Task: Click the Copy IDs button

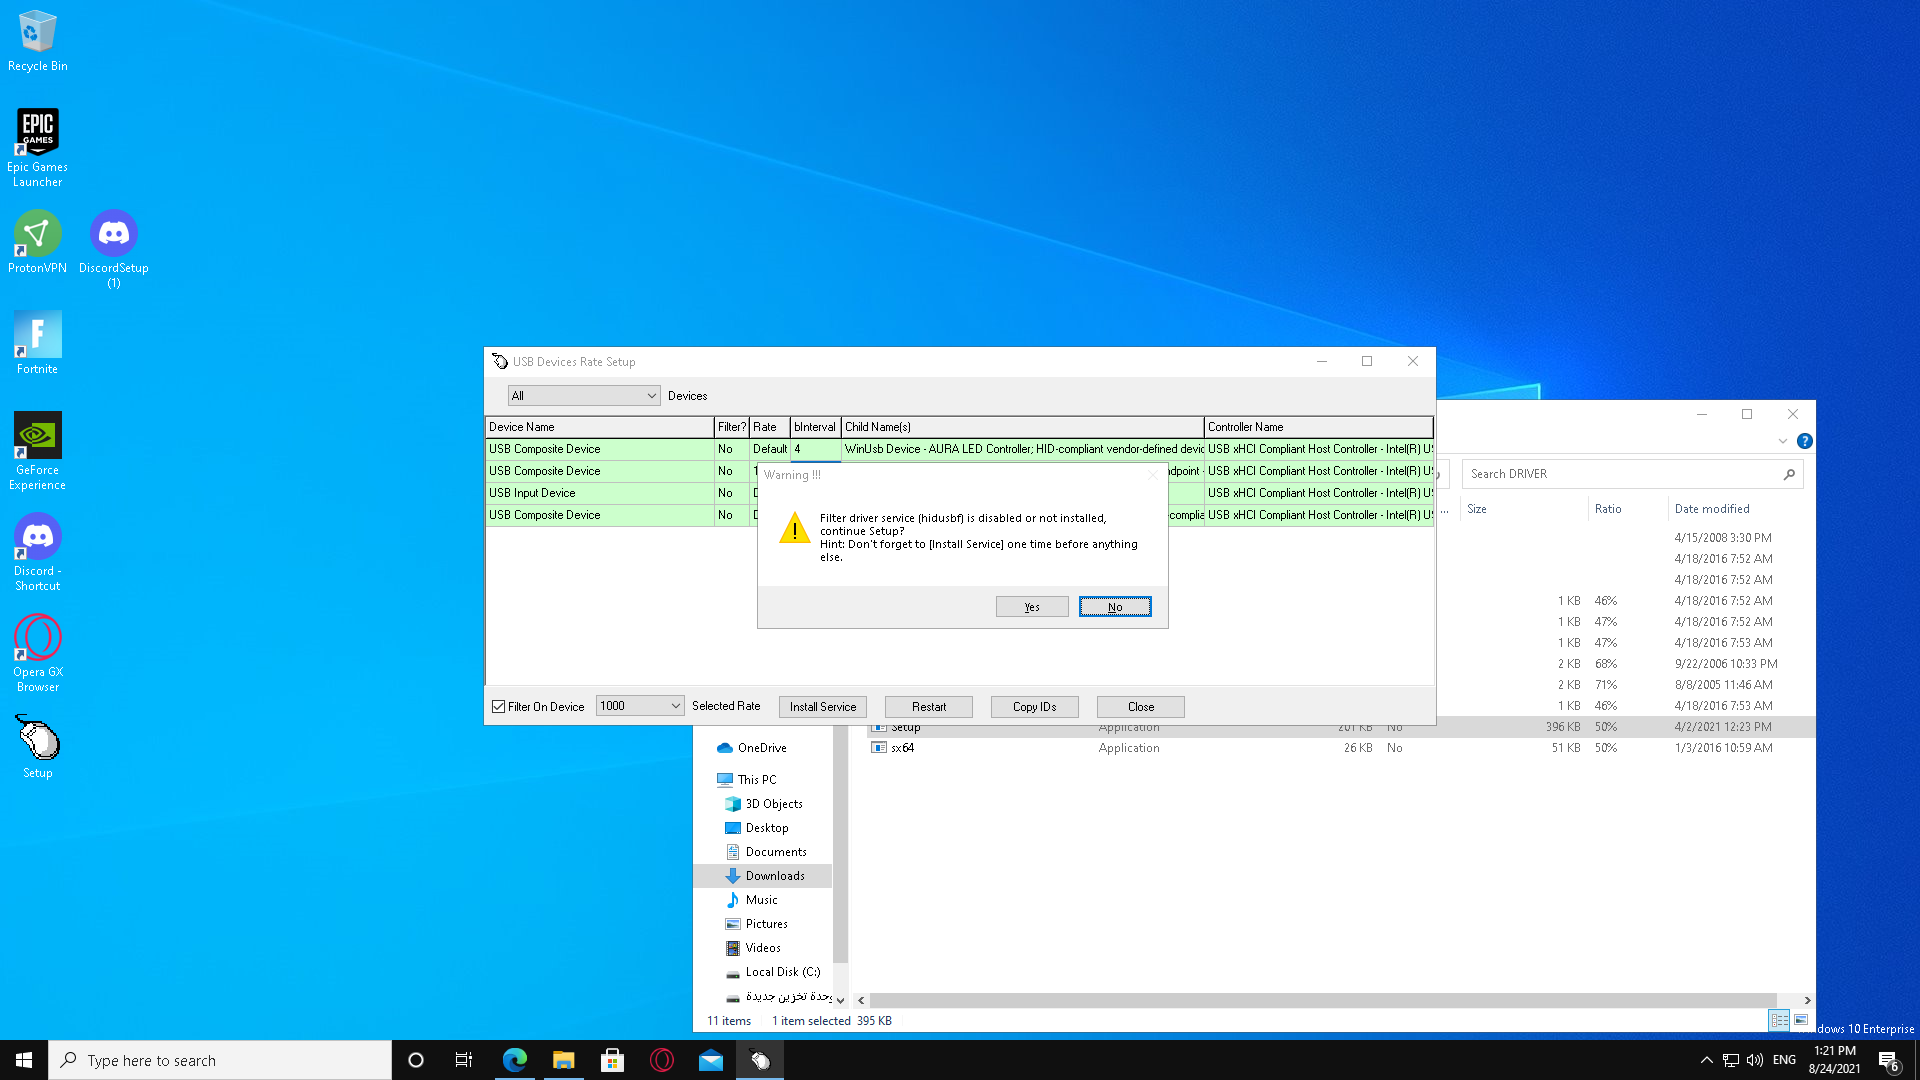Action: 1034,706
